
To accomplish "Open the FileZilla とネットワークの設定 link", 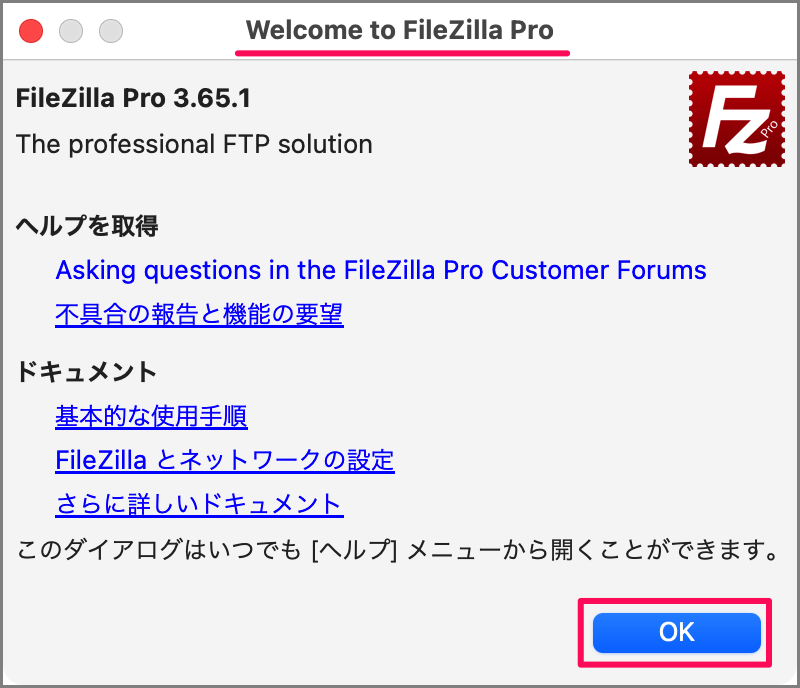I will (x=224, y=460).
